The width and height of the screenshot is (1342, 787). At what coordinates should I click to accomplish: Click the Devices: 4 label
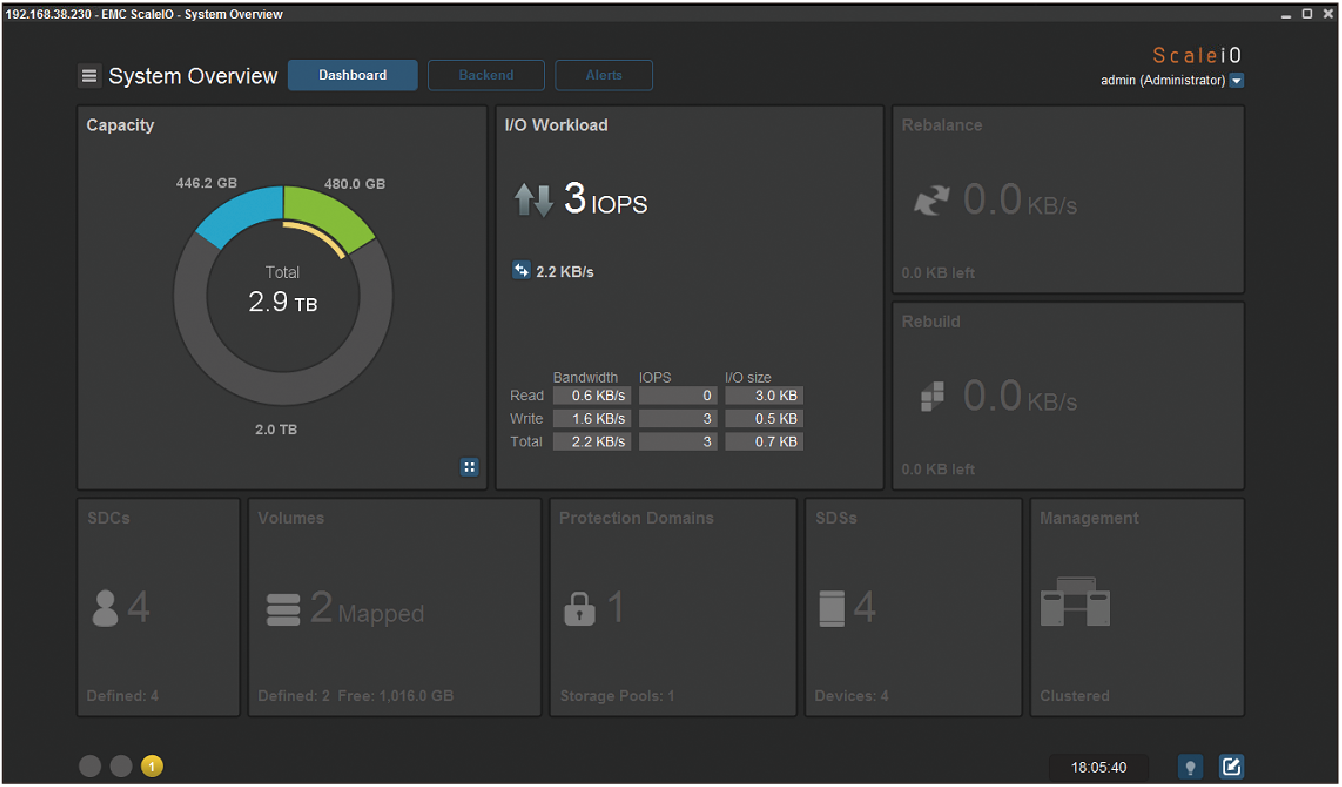coord(852,696)
